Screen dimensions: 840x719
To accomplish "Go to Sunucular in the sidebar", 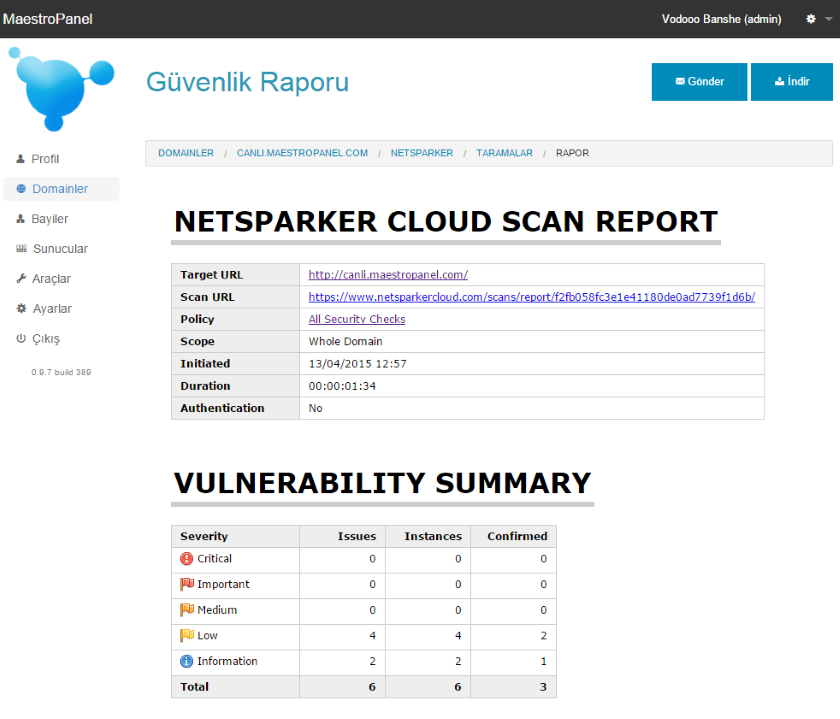I will point(61,249).
